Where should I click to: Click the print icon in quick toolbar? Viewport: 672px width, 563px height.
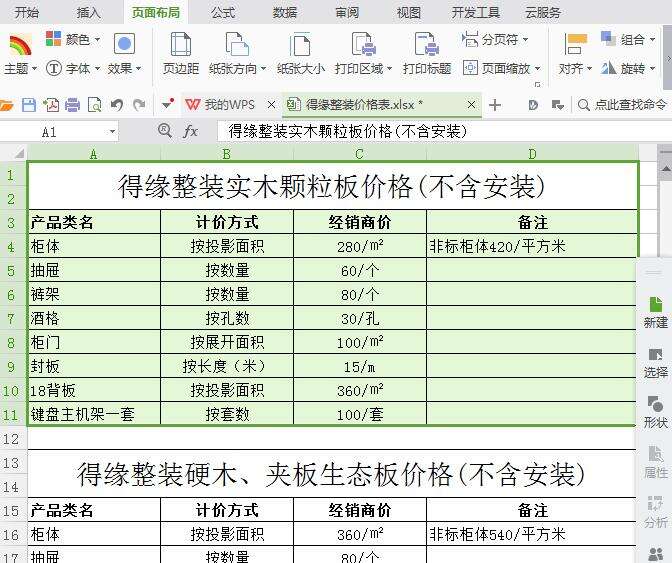click(x=72, y=105)
